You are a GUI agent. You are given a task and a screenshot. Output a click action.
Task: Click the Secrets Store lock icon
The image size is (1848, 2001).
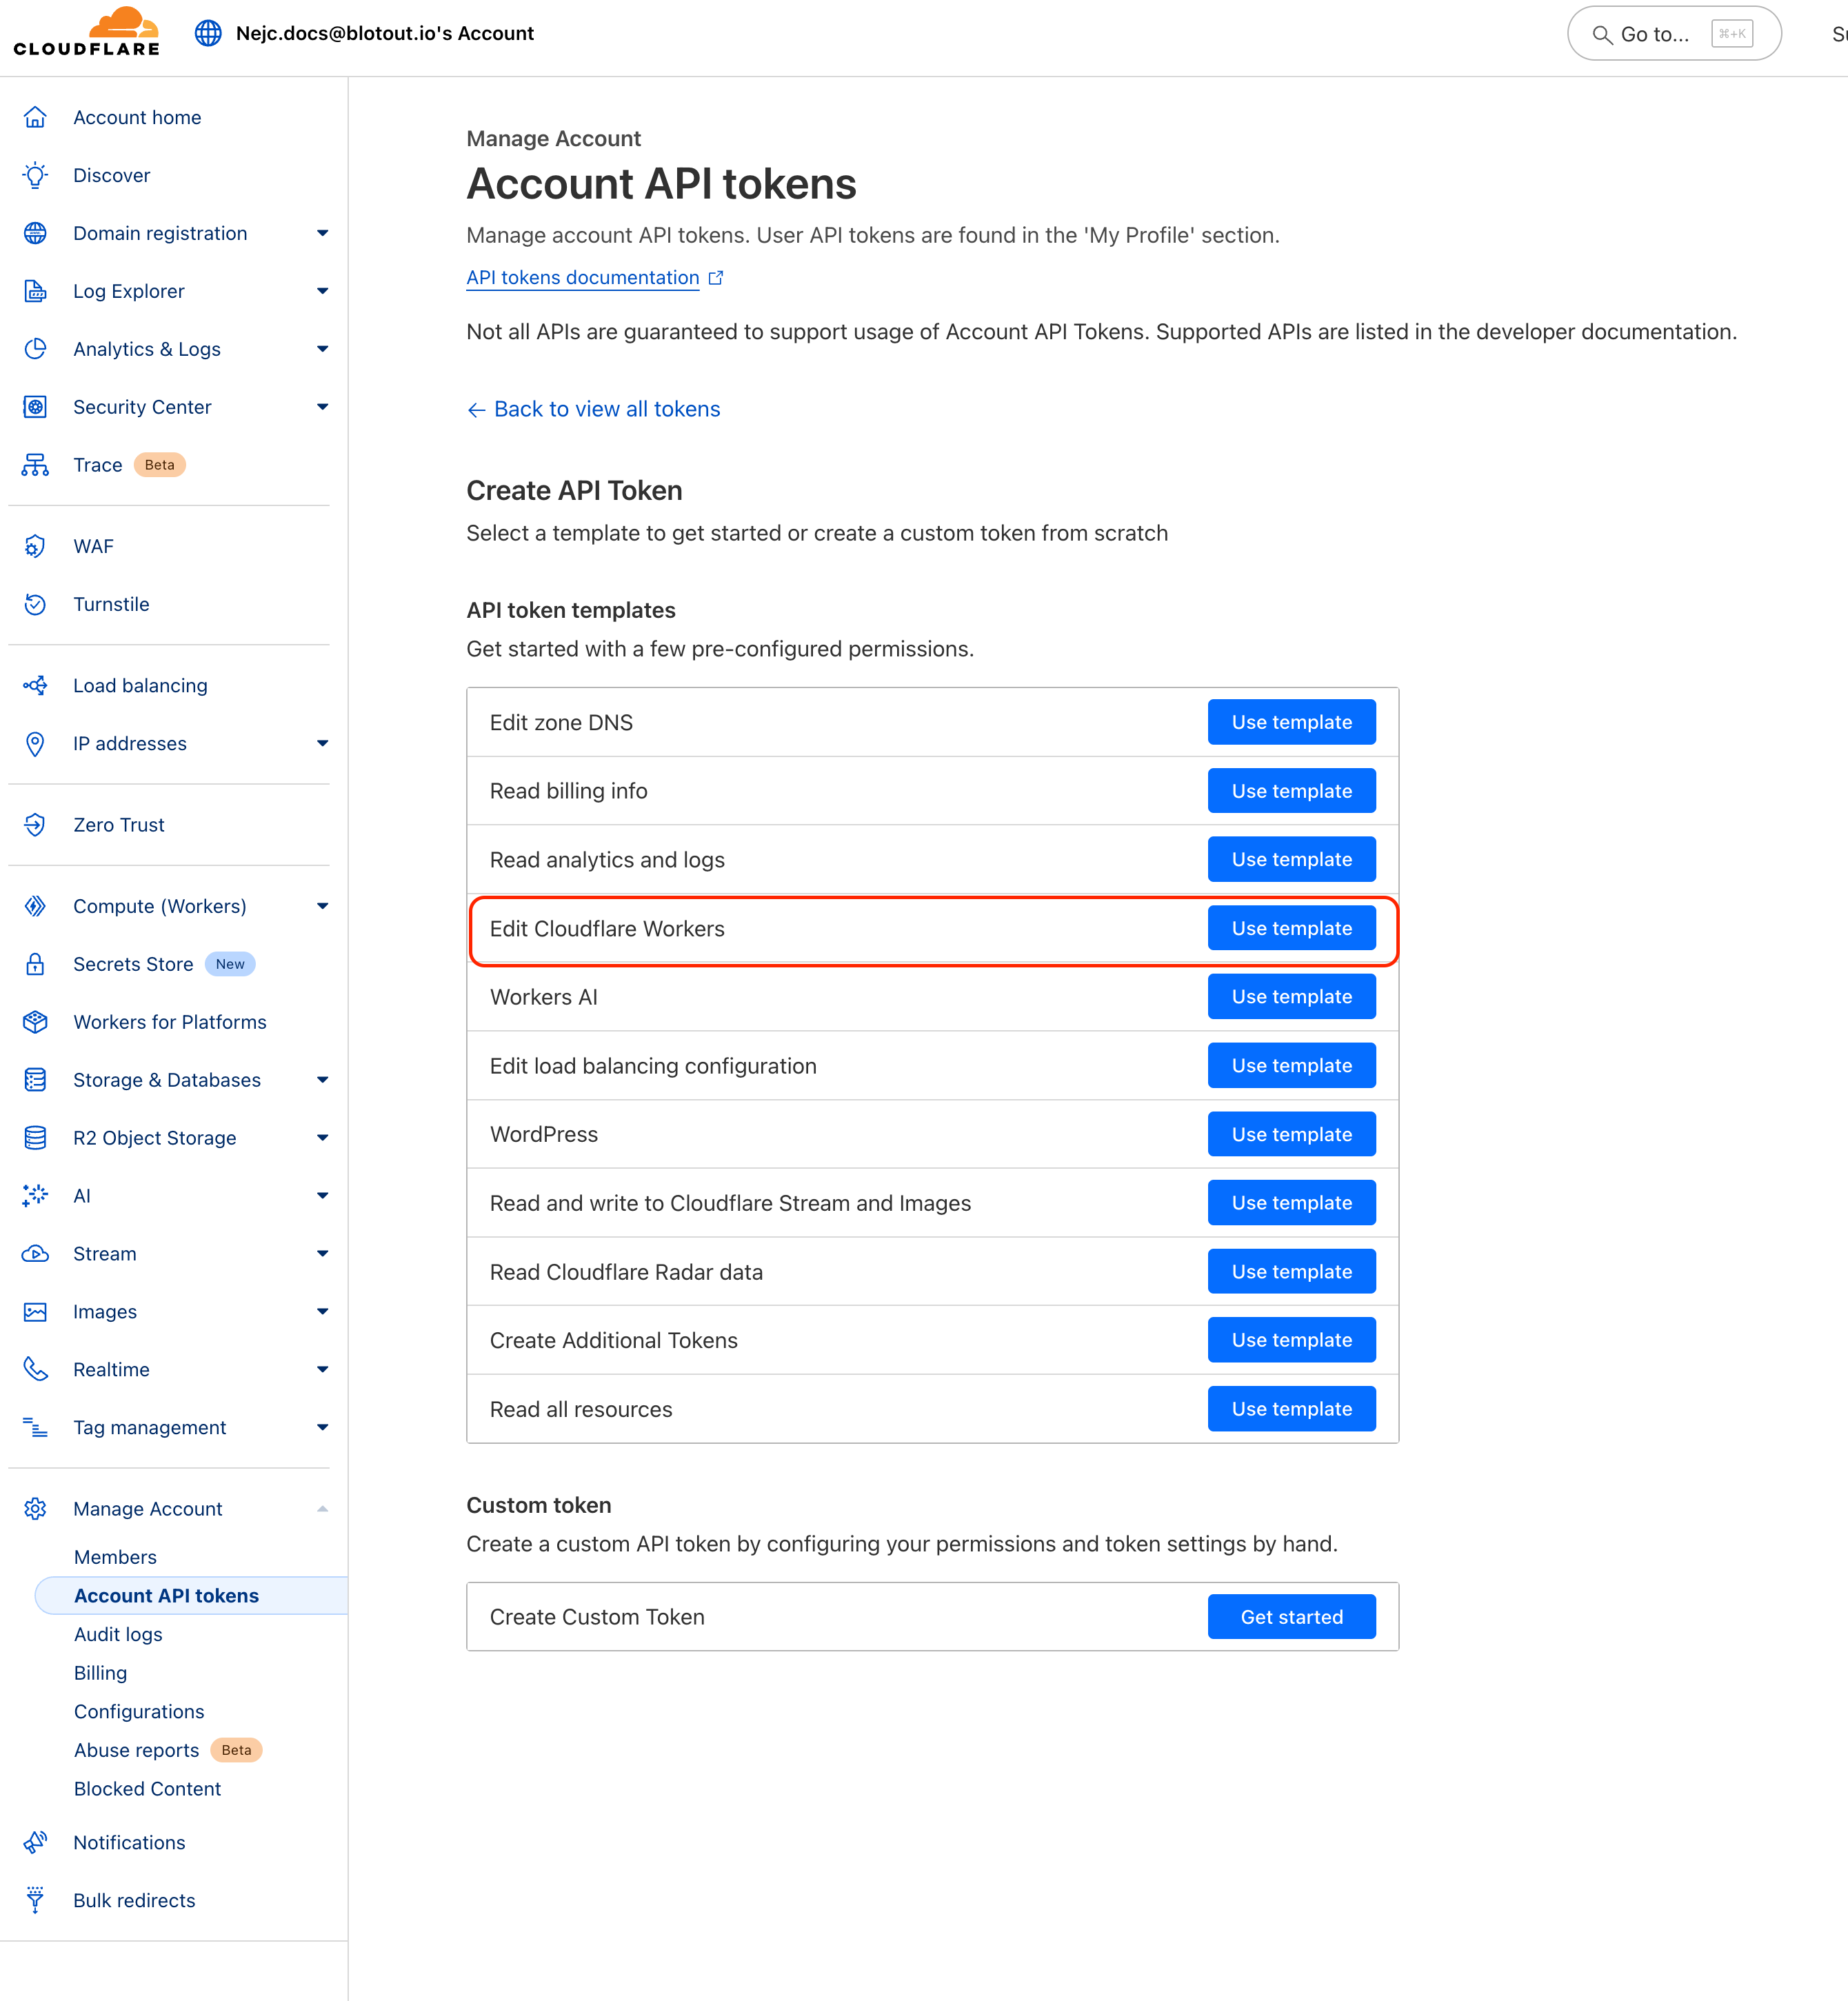35,964
